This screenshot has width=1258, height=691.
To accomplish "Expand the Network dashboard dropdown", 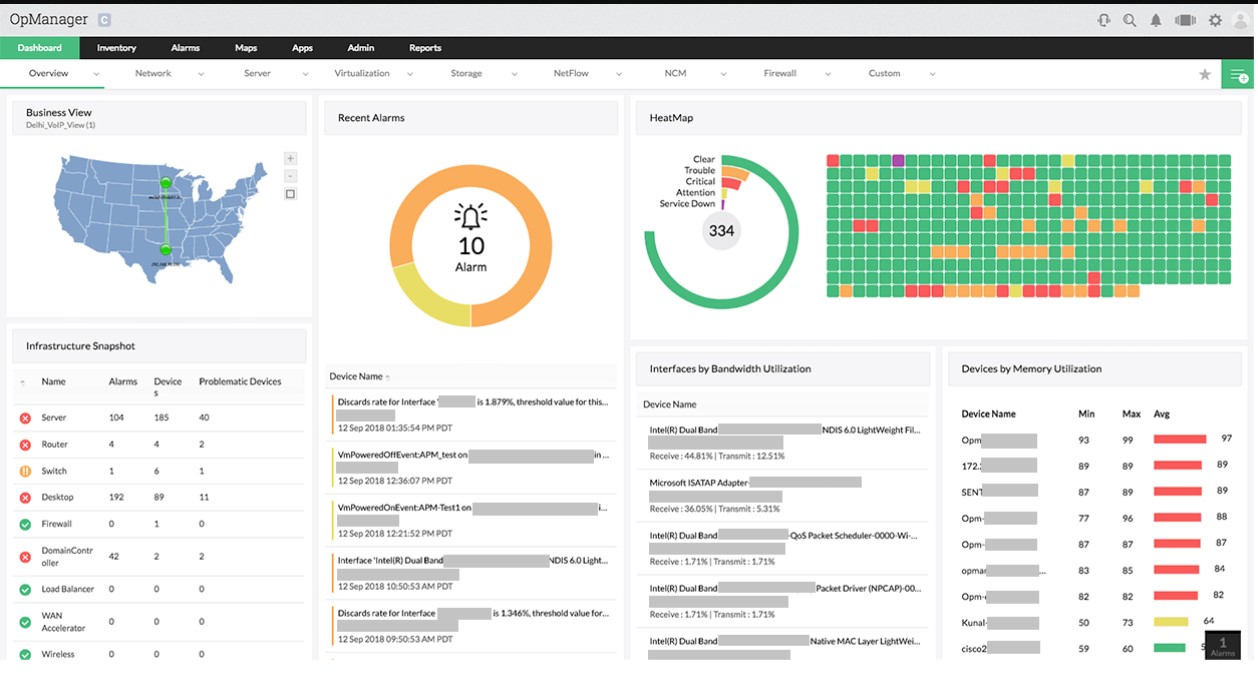I will 199,73.
